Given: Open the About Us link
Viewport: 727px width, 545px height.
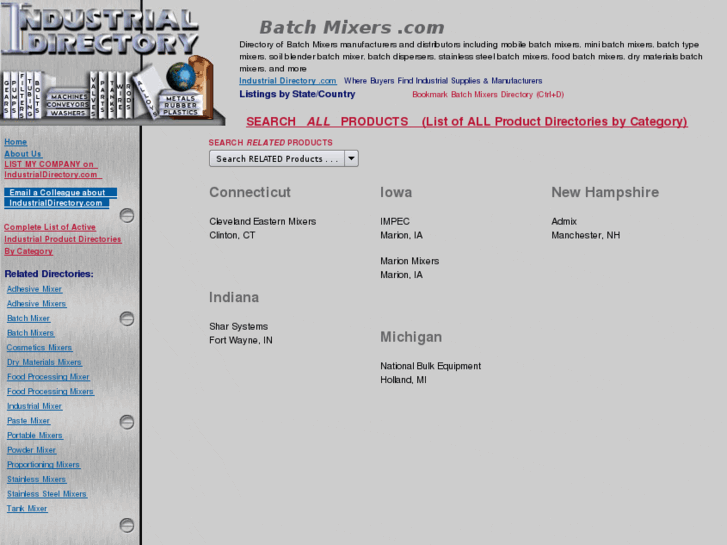Looking at the screenshot, I should coord(23,154).
